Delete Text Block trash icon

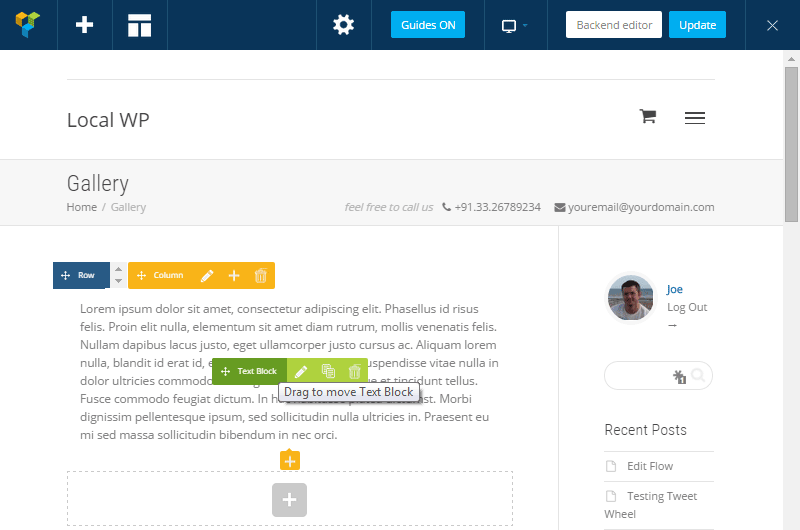click(x=355, y=371)
